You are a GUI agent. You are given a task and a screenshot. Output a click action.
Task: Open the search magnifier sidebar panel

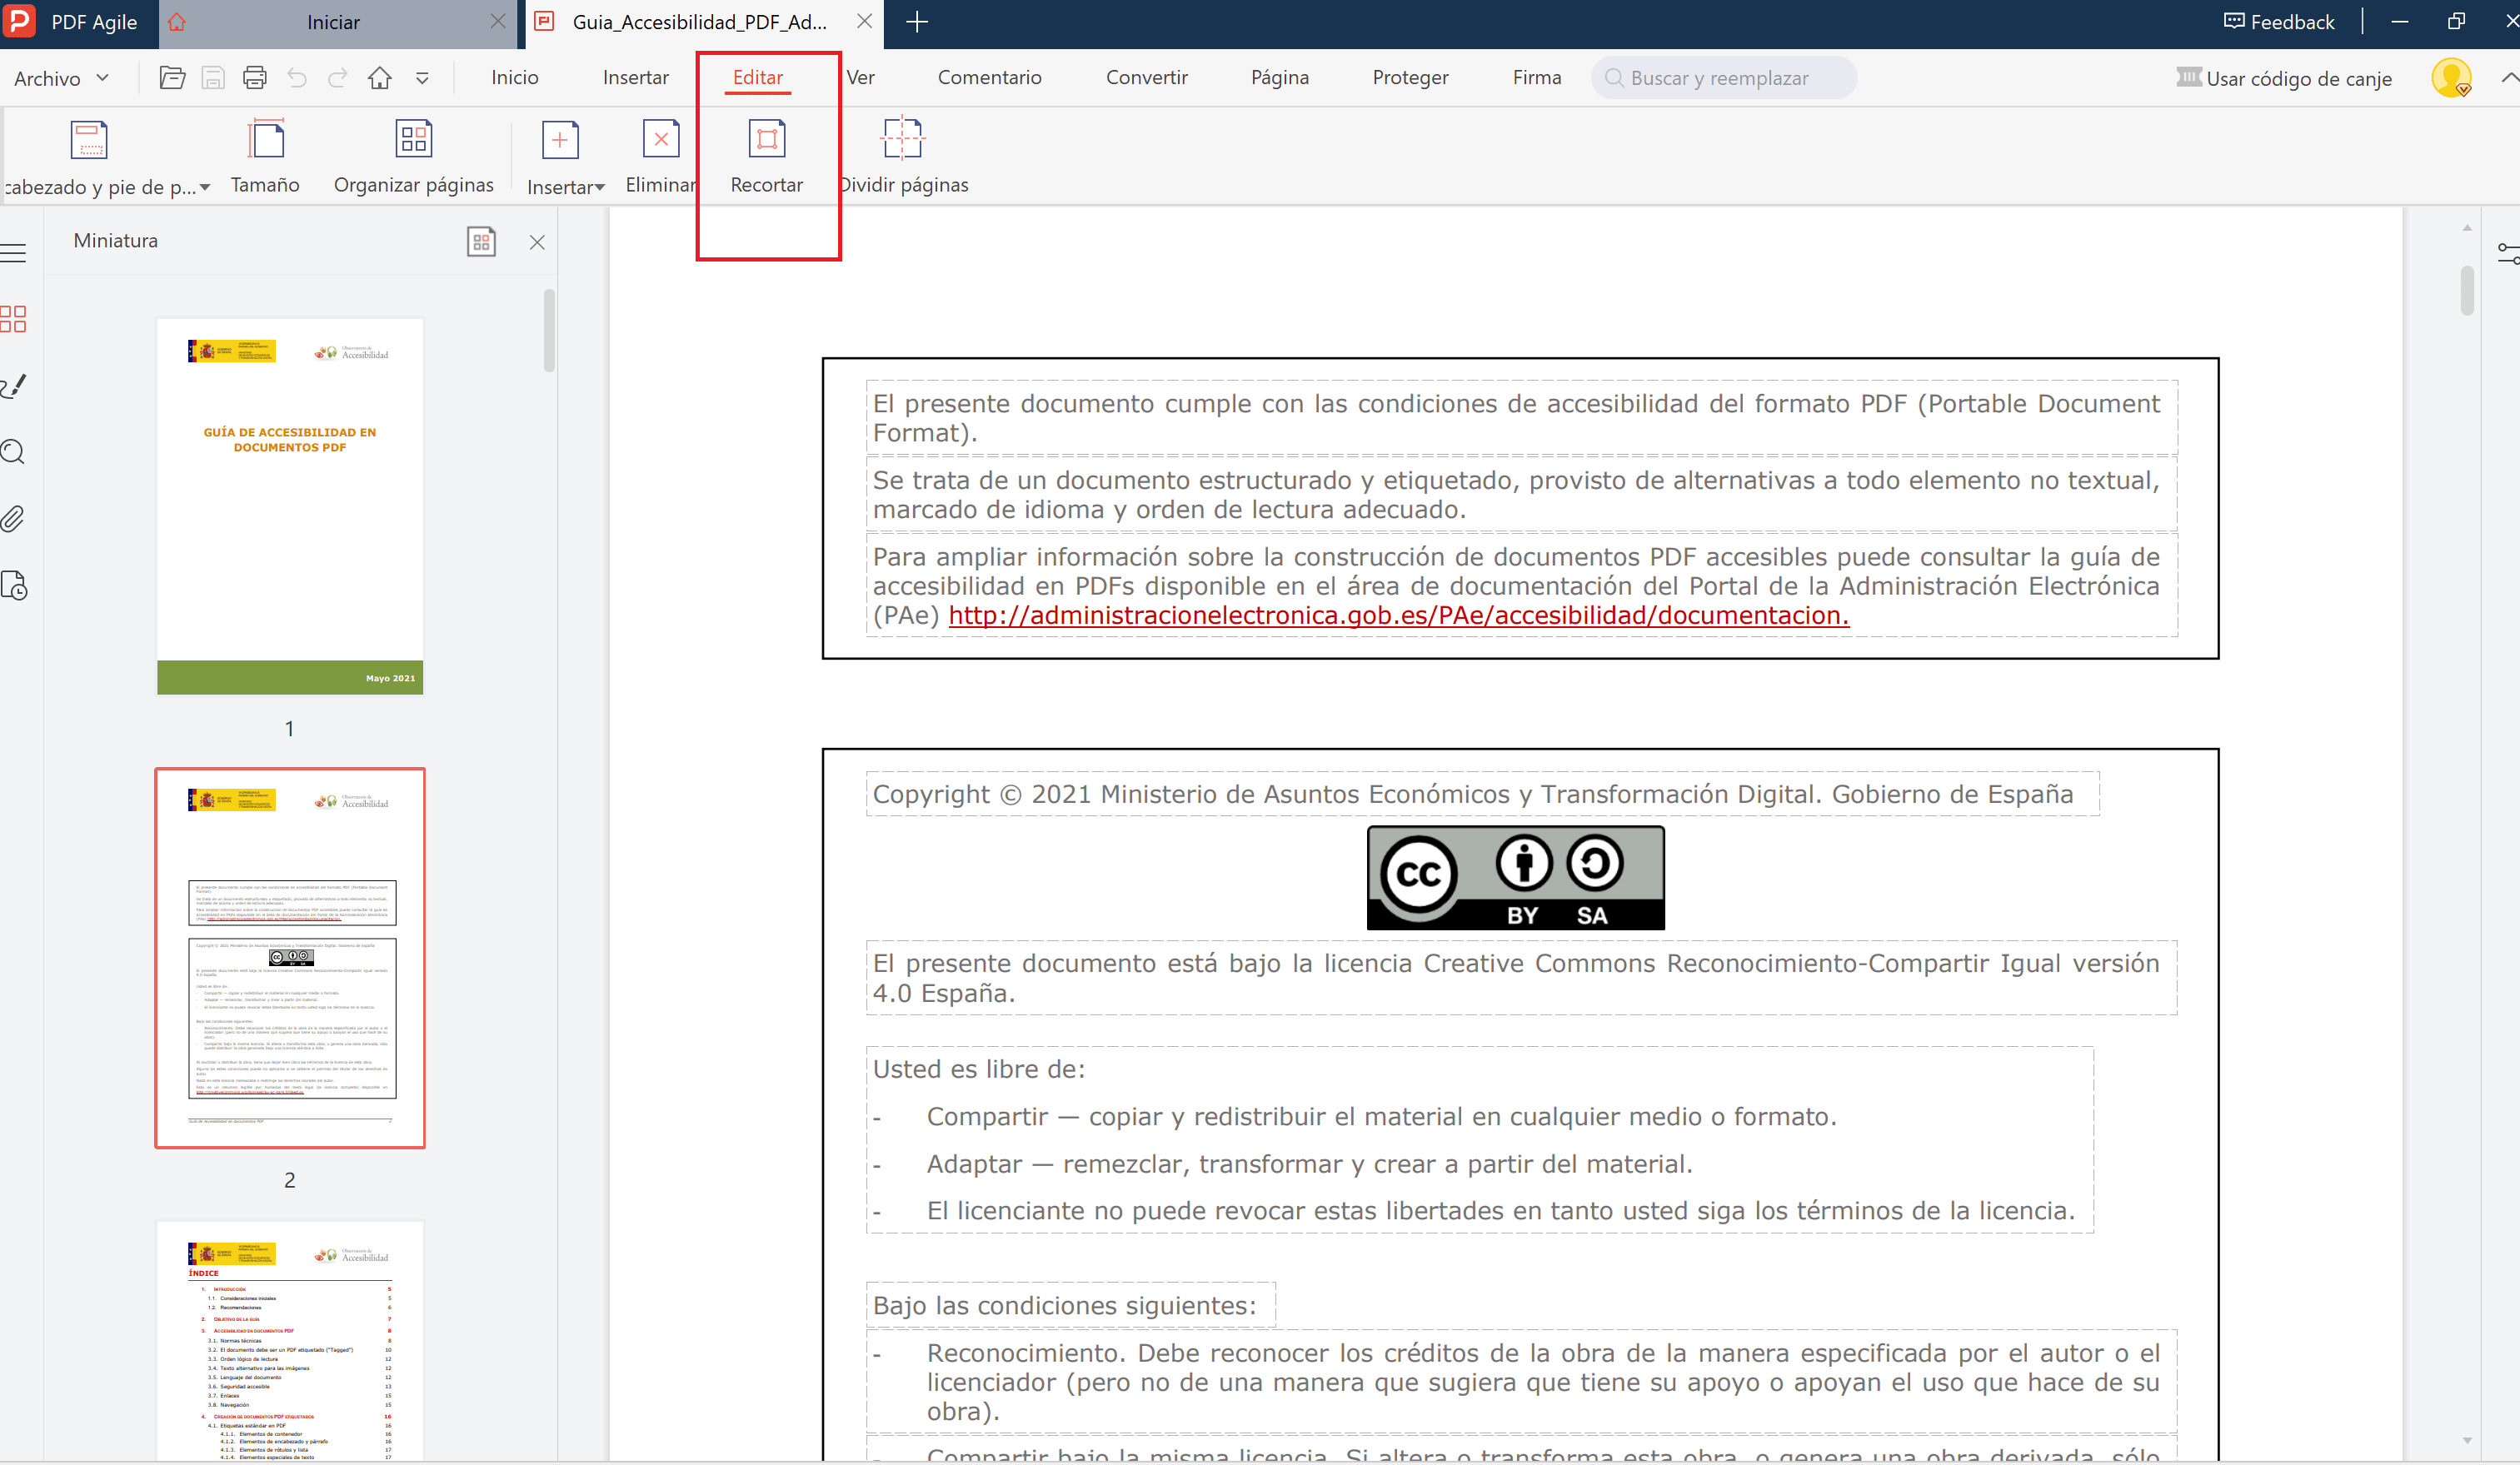14,452
